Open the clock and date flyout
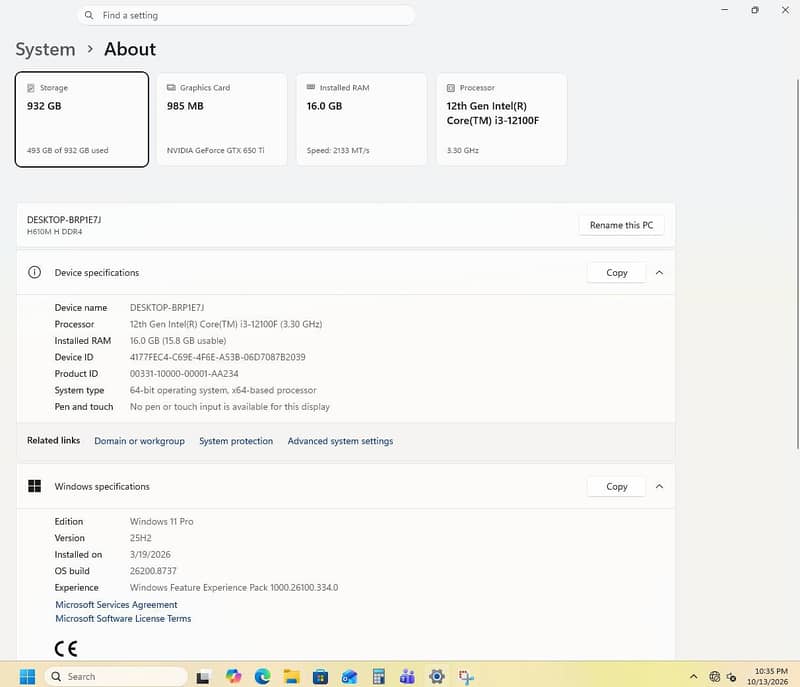 pyautogui.click(x=768, y=676)
